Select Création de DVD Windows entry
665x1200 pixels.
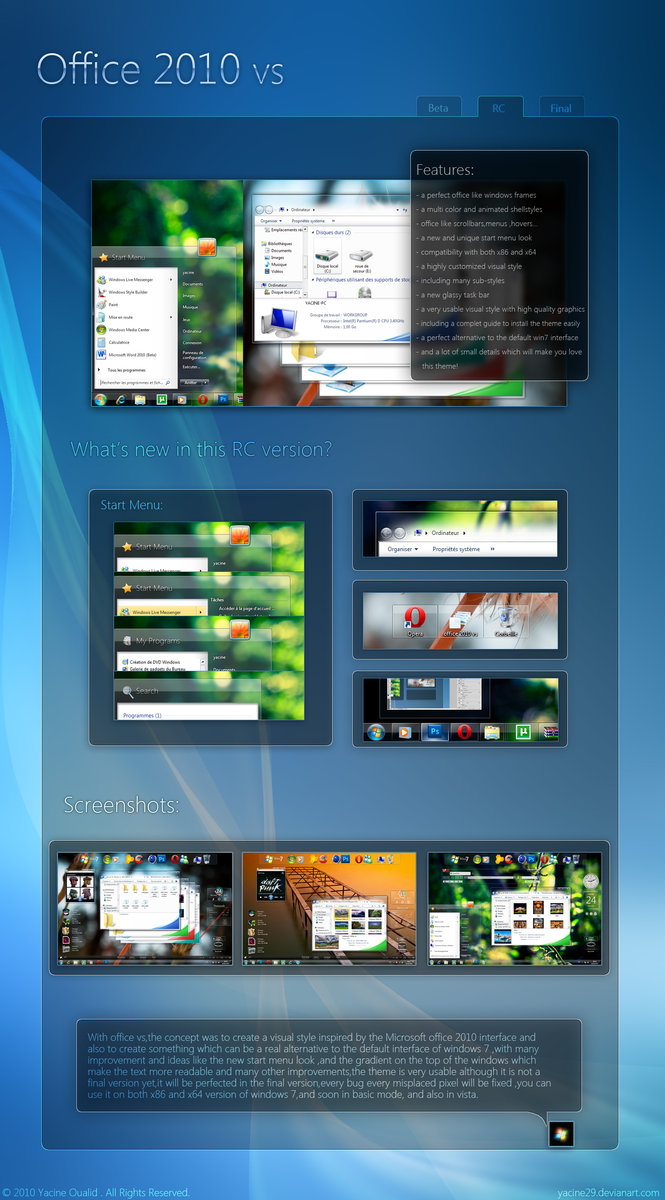(152, 662)
